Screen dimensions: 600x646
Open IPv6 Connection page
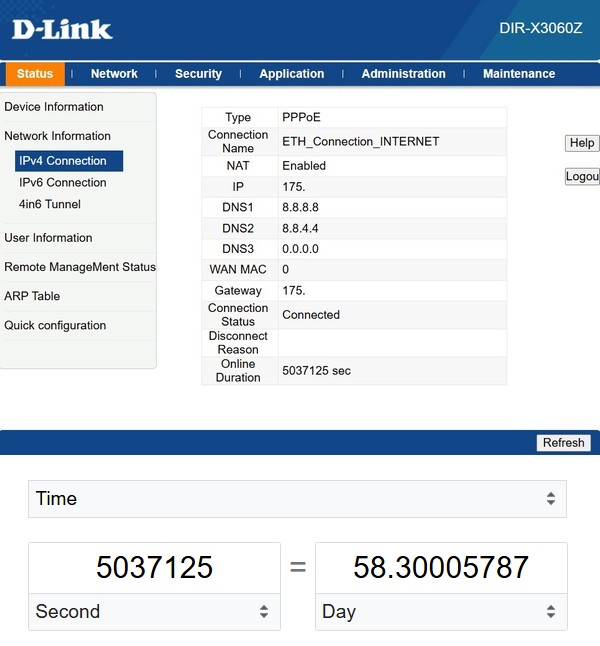(63, 183)
